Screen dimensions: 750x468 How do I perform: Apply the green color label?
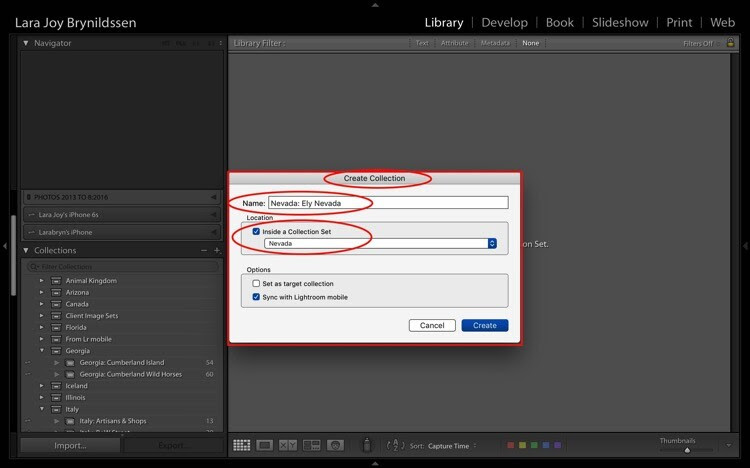pos(534,446)
